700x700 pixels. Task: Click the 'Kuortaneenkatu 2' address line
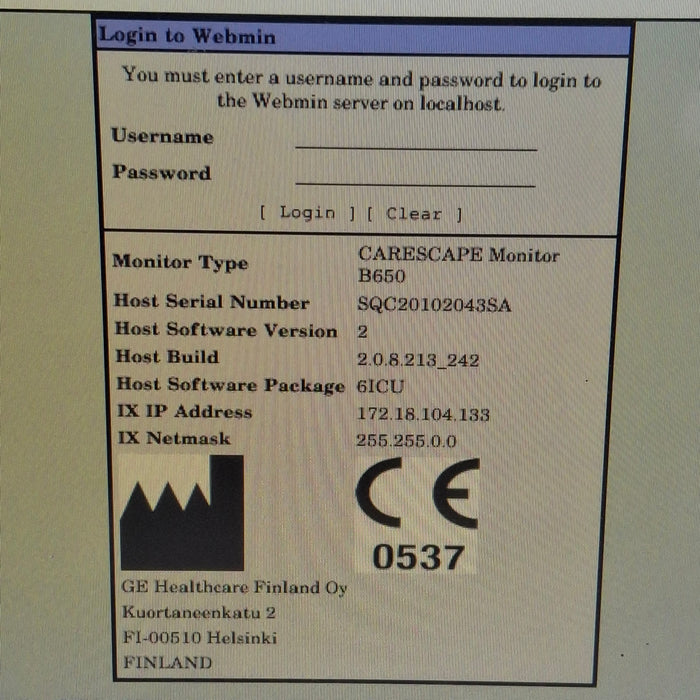pyautogui.click(x=199, y=612)
